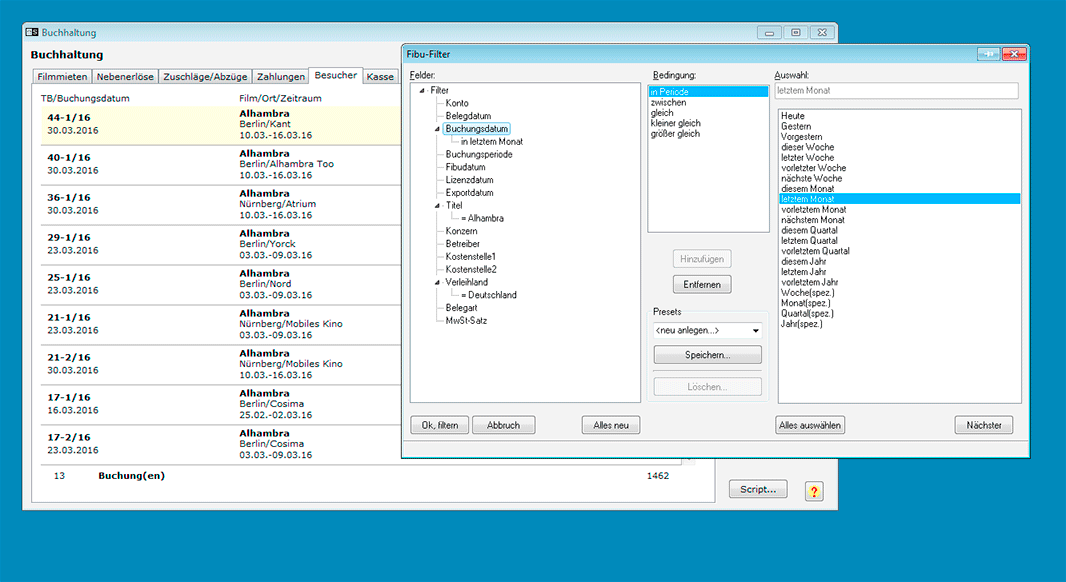Image resolution: width=1066 pixels, height=582 pixels.
Task: Click the Auswahl text input field
Action: 896,91
